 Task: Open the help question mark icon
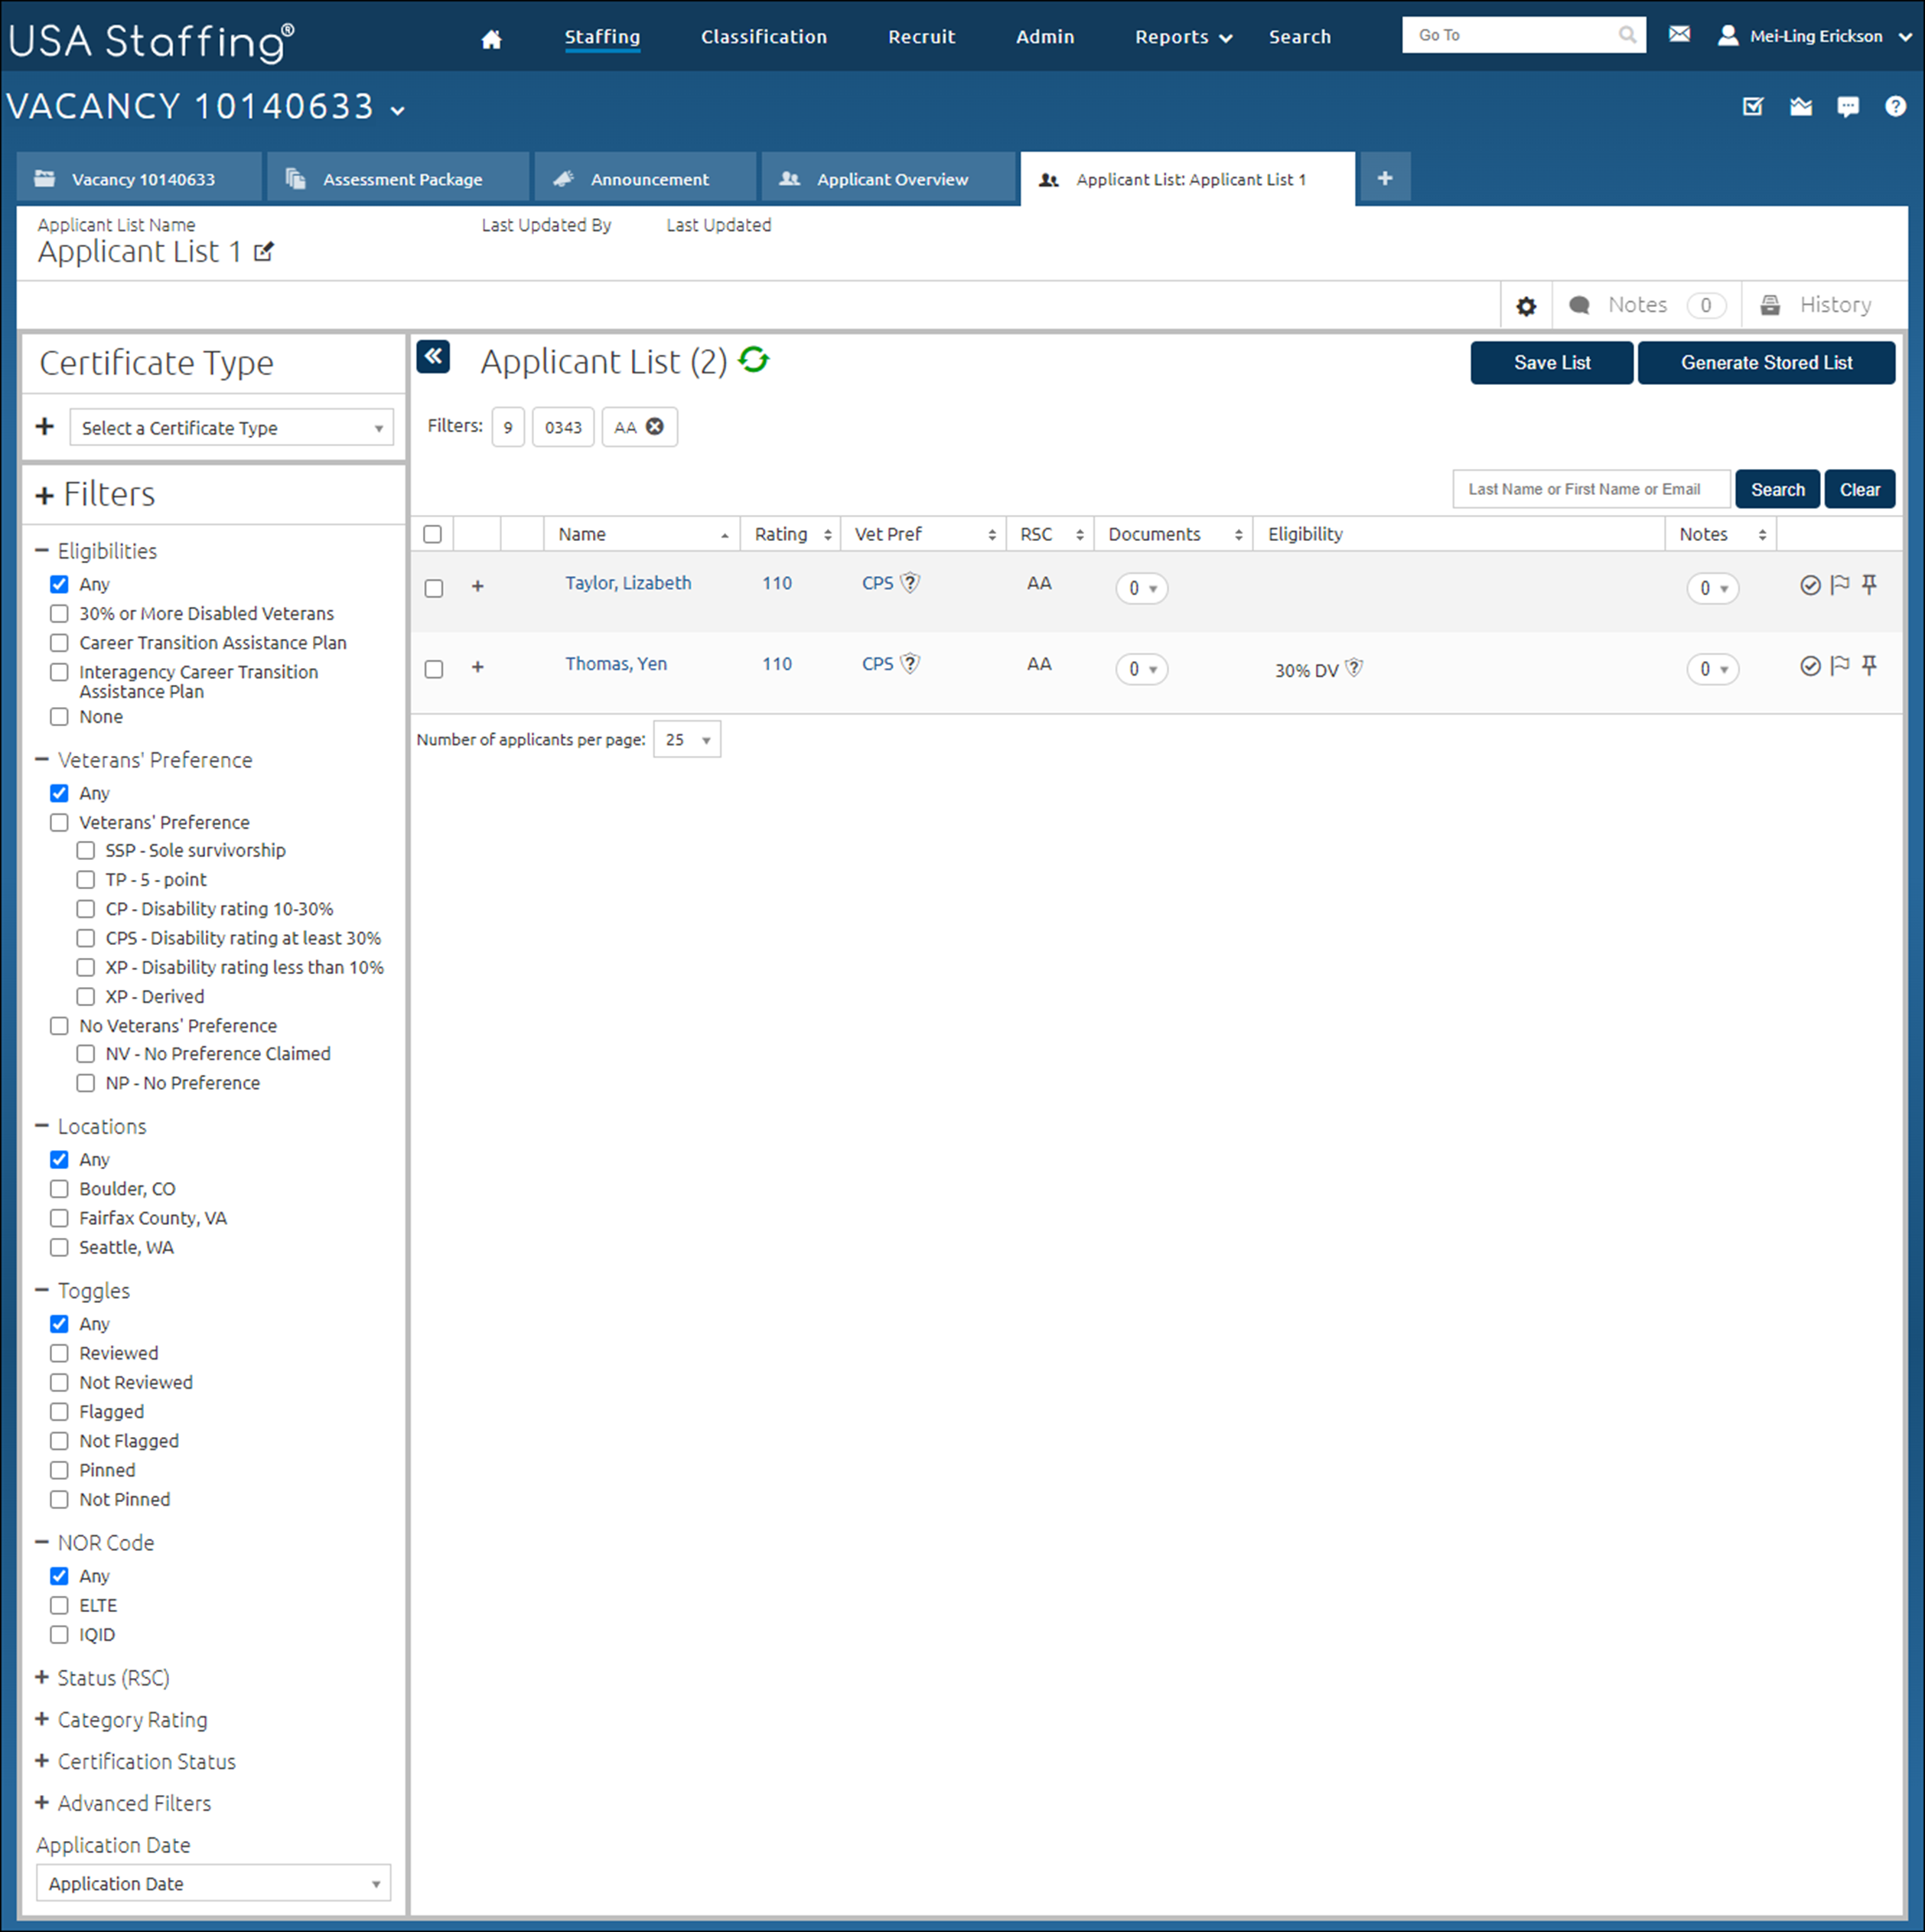(x=1895, y=106)
